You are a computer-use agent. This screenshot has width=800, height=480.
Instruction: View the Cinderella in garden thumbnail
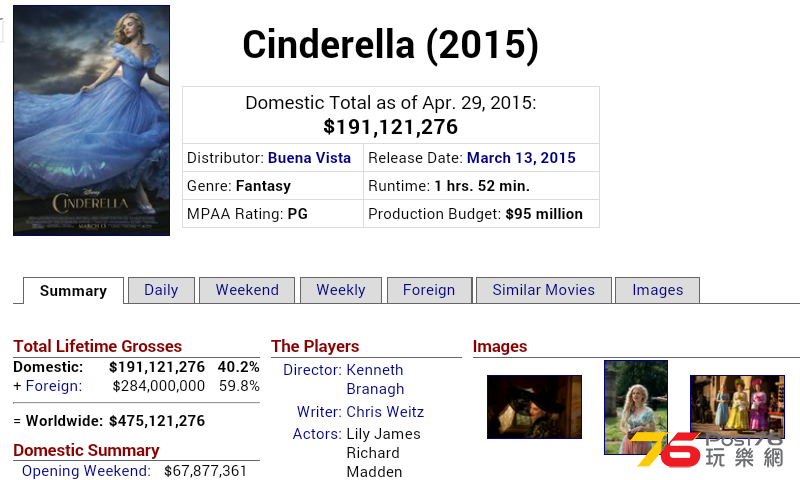[636, 407]
